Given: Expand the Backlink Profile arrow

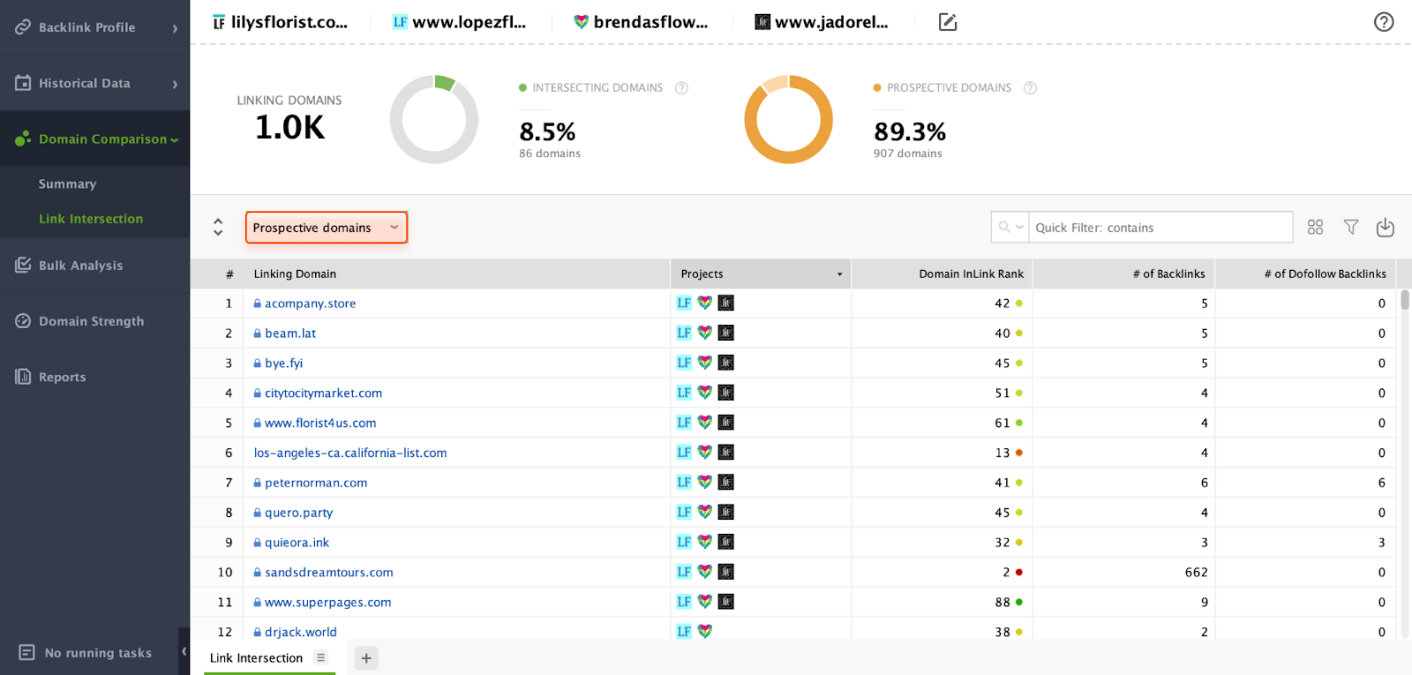Looking at the screenshot, I should tap(175, 28).
